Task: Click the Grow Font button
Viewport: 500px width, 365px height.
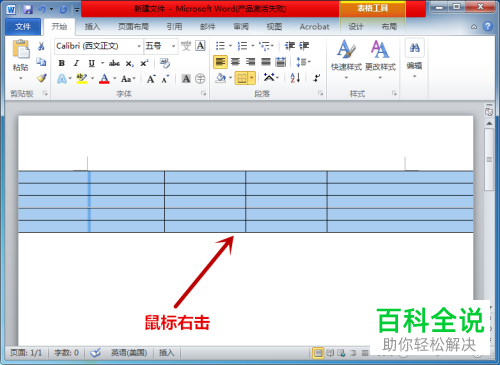Action: (151, 79)
